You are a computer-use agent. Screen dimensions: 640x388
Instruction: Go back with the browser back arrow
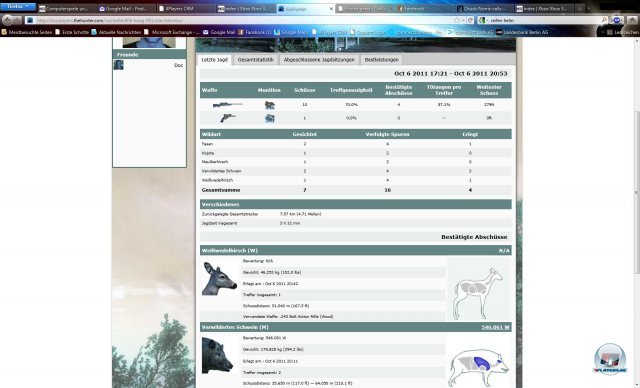[7, 20]
